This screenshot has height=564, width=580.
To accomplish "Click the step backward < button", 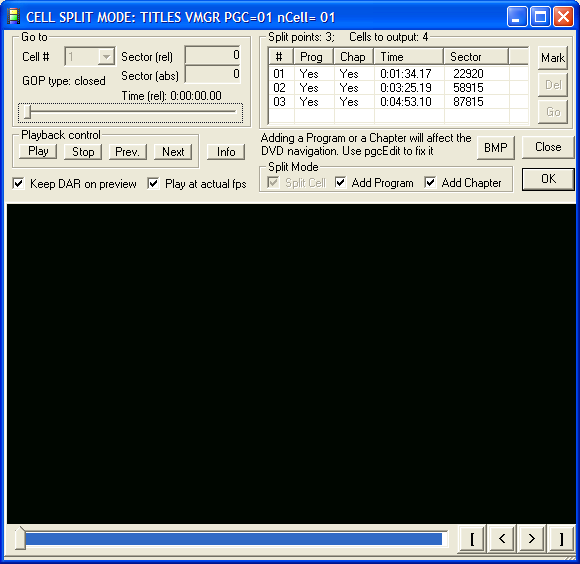I will click(502, 538).
